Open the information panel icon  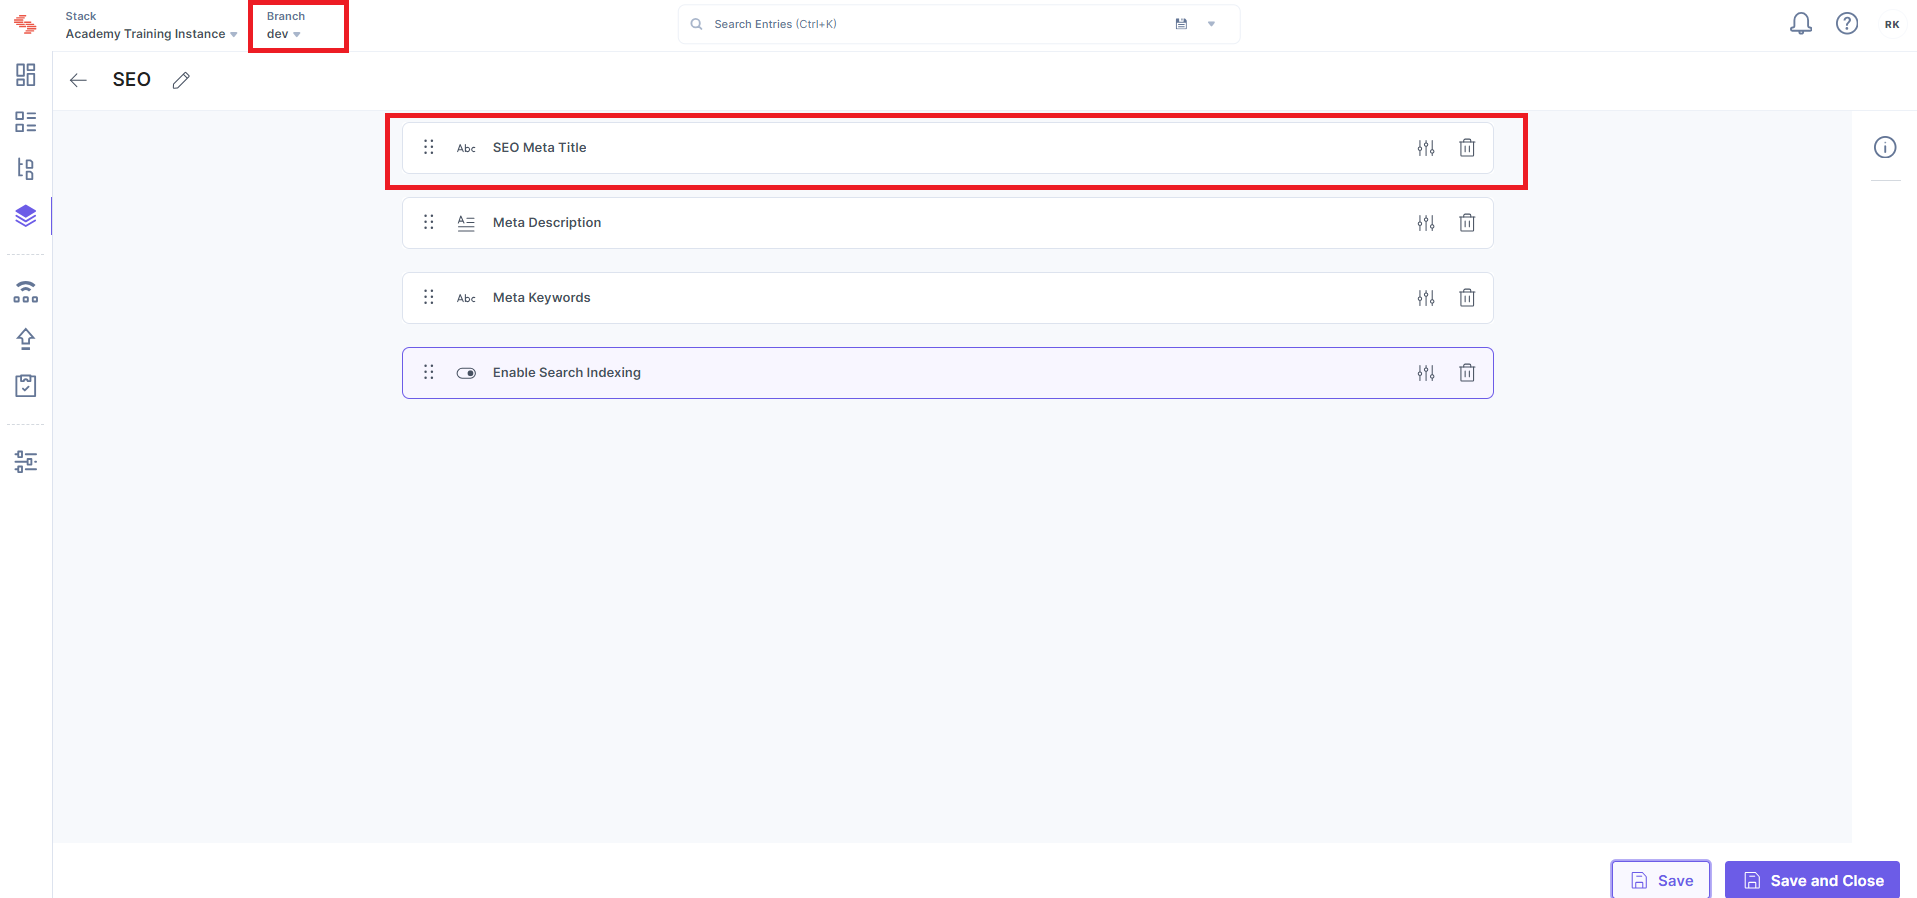point(1885,148)
